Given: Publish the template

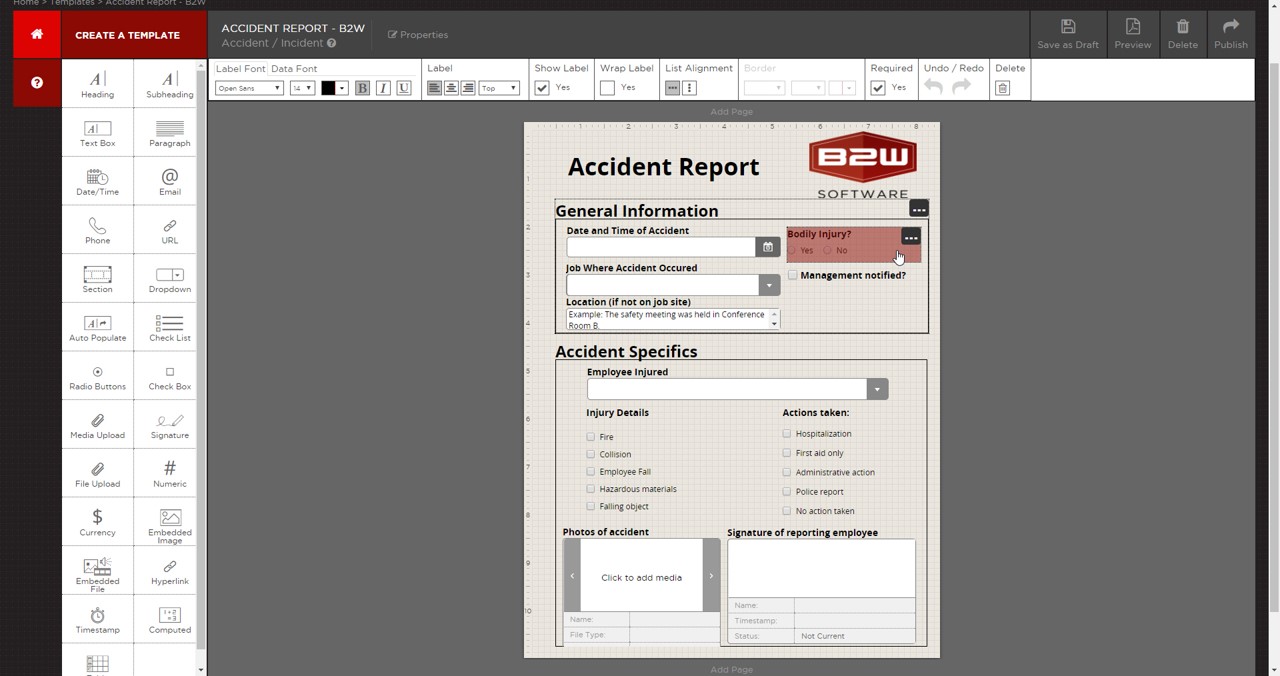Looking at the screenshot, I should tap(1231, 34).
